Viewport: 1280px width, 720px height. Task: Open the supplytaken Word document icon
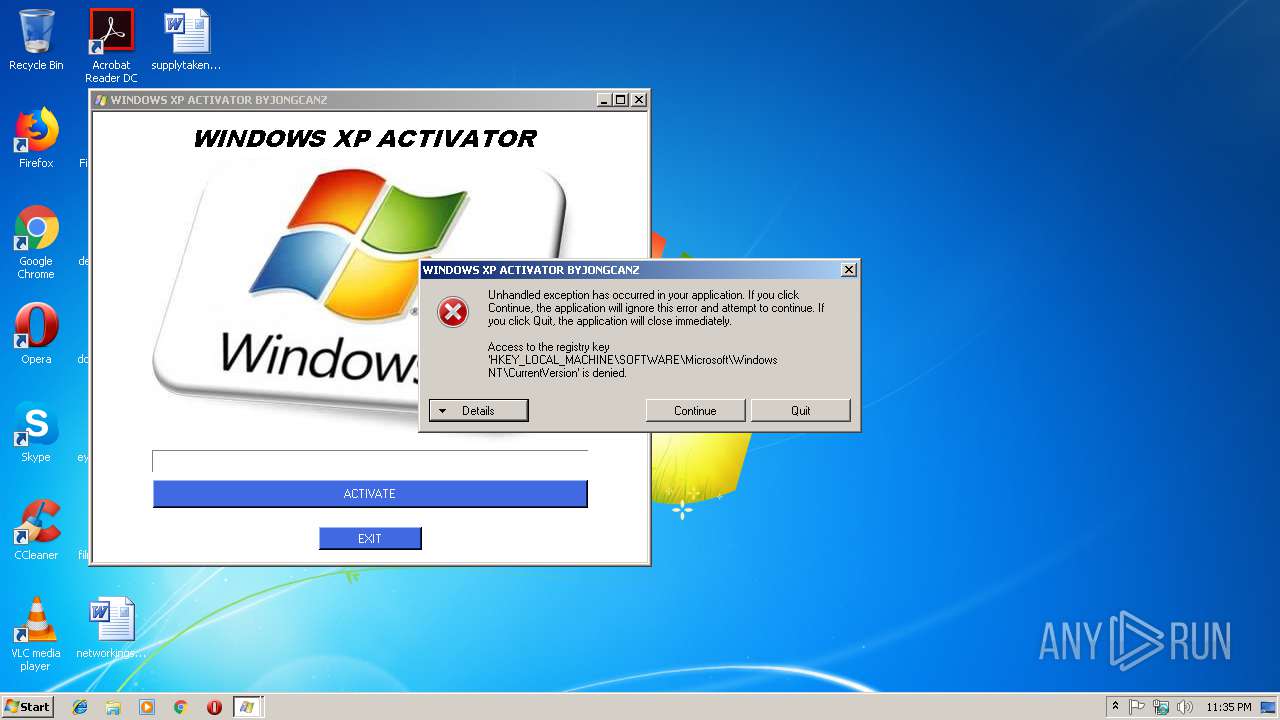186,40
